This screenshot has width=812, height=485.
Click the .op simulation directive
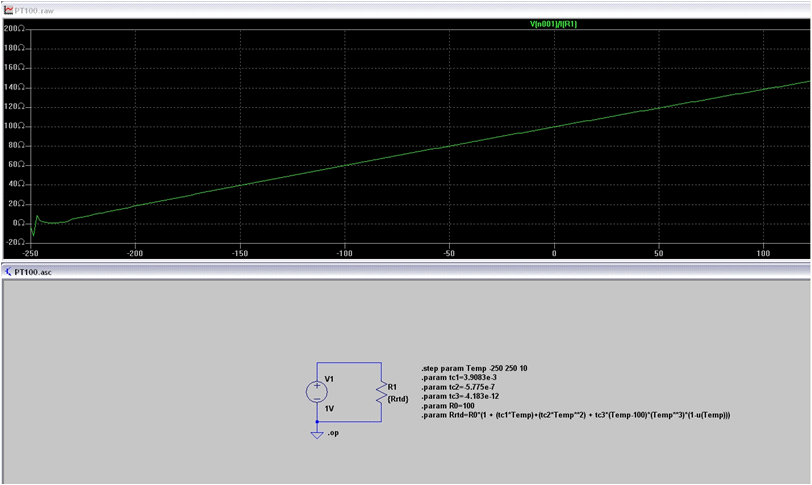333,433
